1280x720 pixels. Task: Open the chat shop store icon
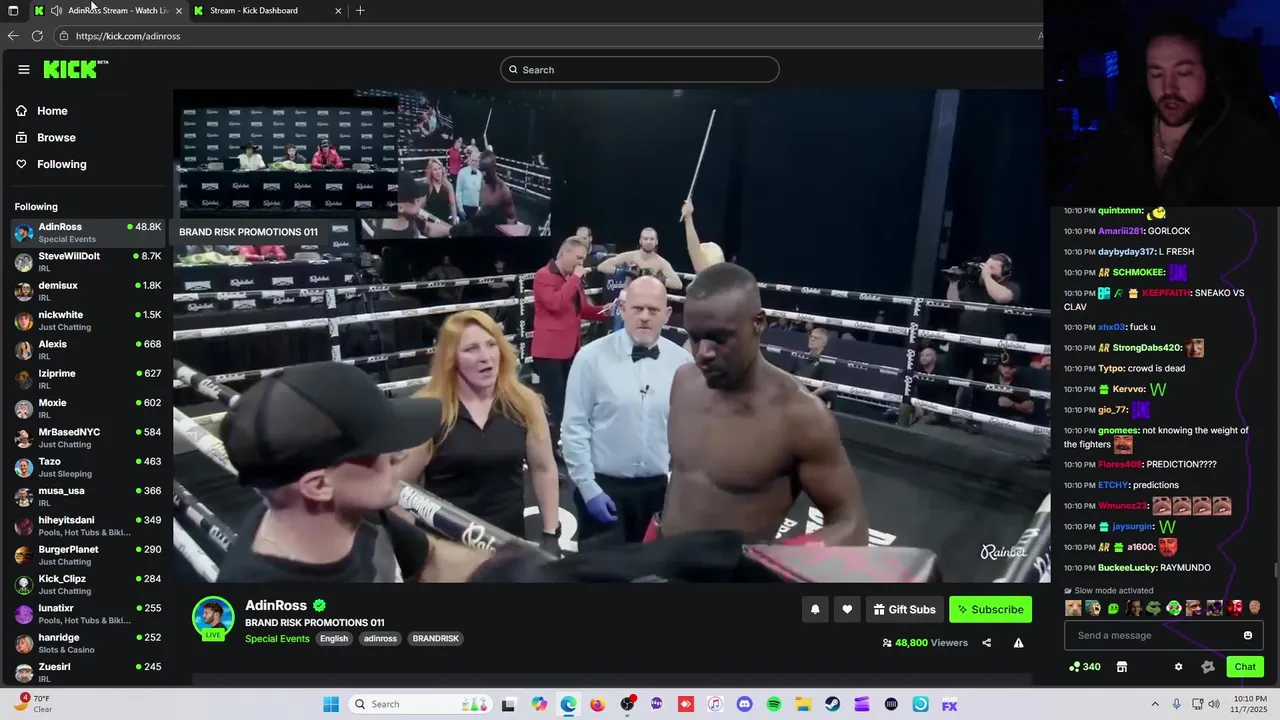[x=1122, y=667]
